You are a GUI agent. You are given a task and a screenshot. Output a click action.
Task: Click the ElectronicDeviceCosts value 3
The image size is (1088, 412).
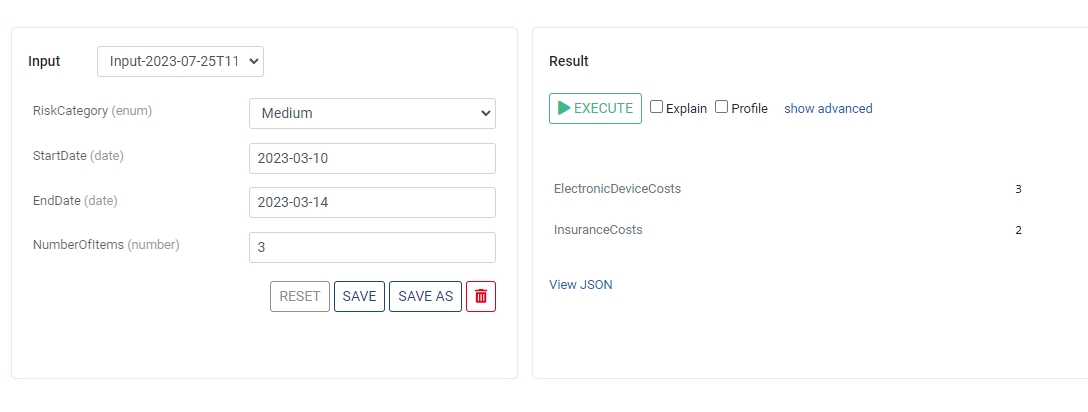[x=1018, y=188]
